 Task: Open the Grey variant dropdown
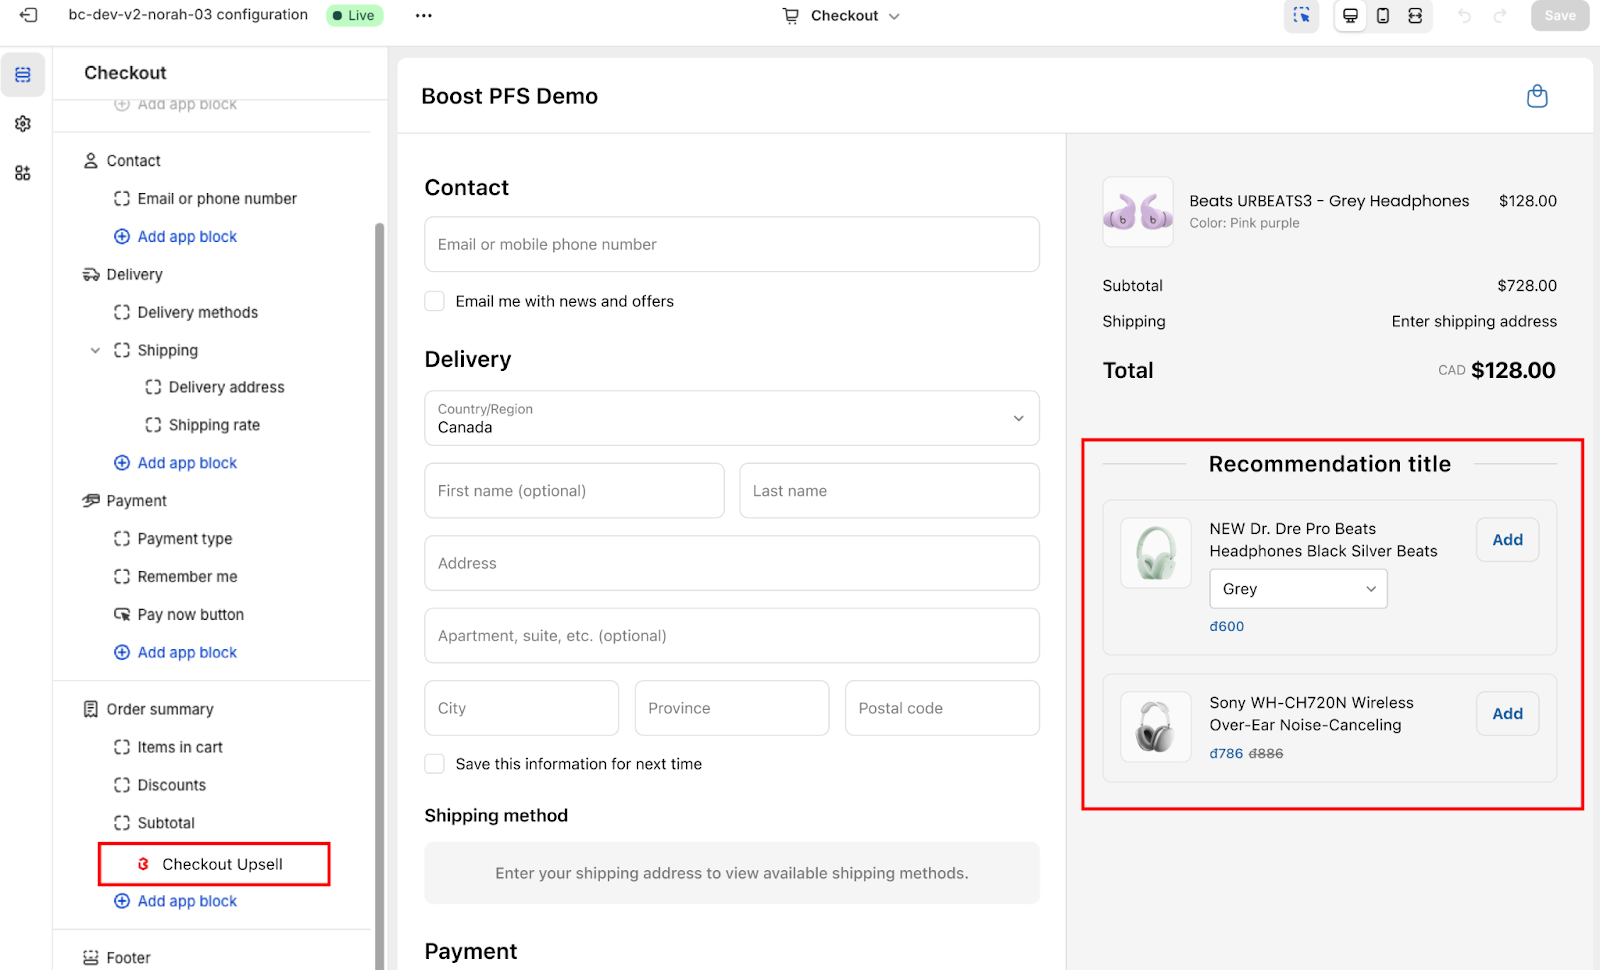coord(1299,589)
